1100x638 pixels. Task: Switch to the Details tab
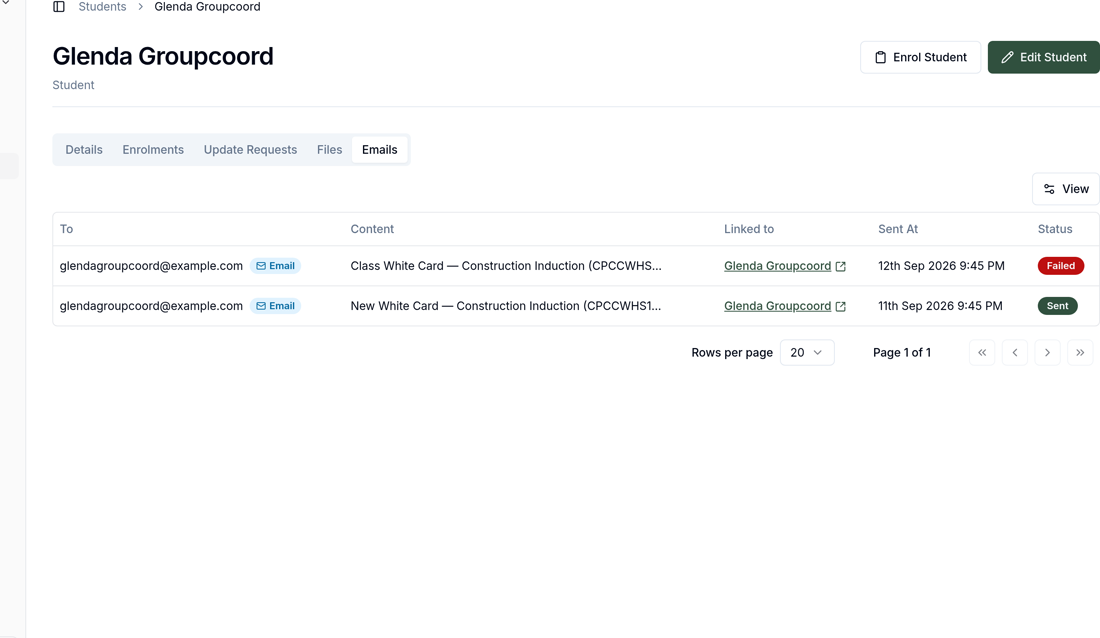[84, 149]
